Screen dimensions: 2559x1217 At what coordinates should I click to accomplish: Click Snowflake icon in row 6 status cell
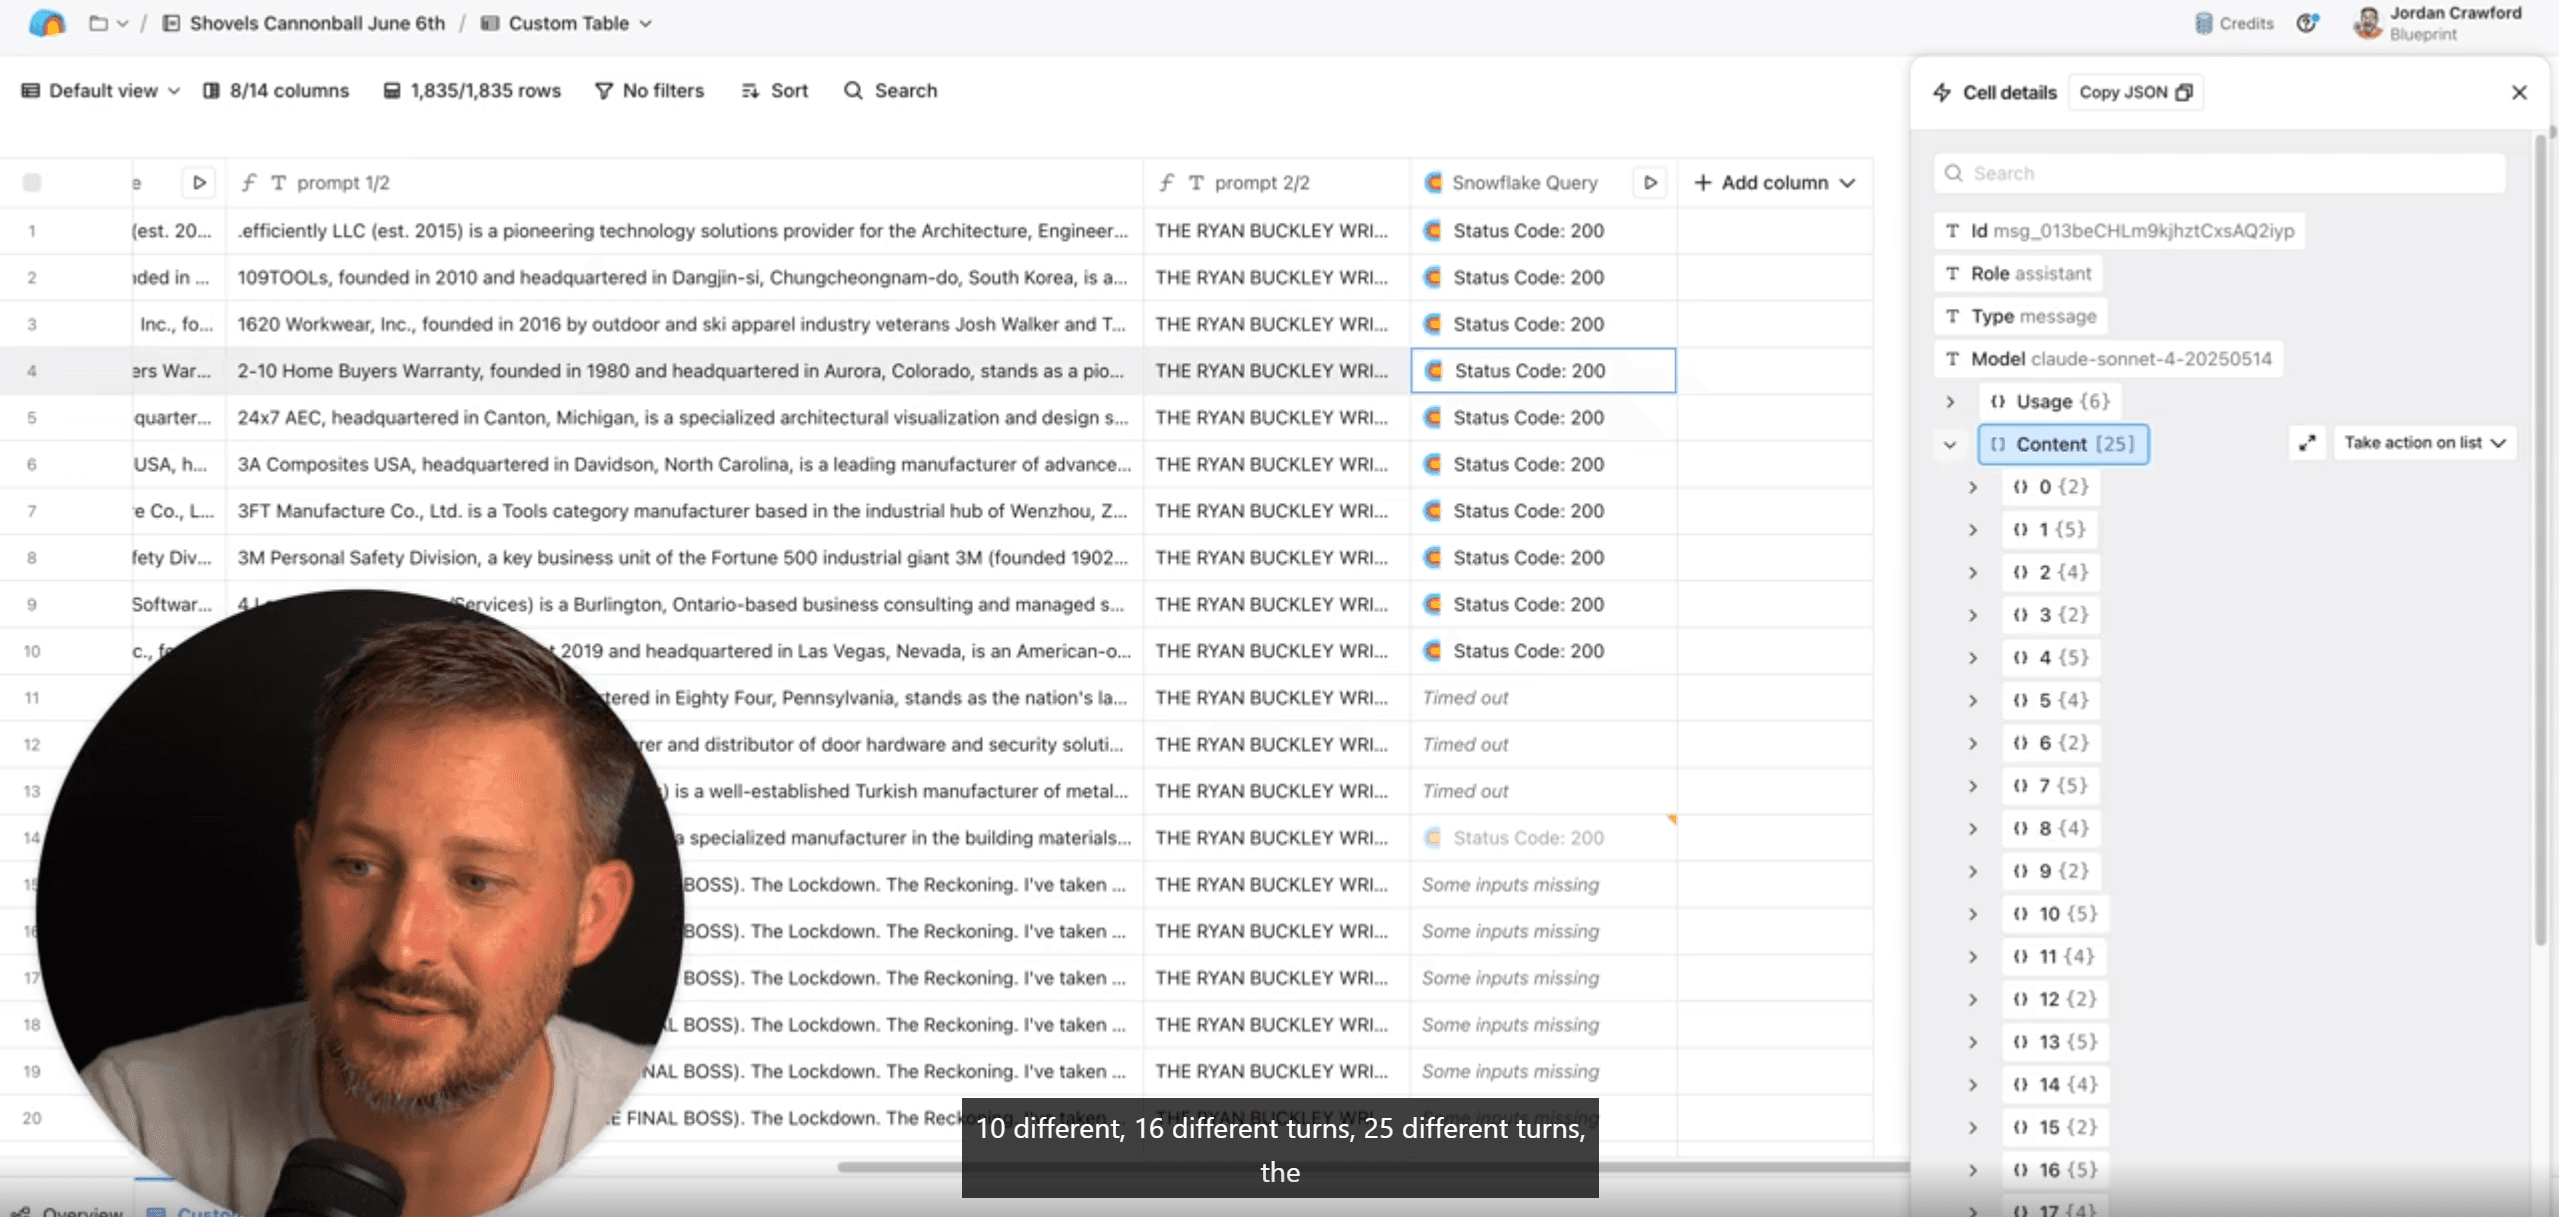tap(1433, 465)
